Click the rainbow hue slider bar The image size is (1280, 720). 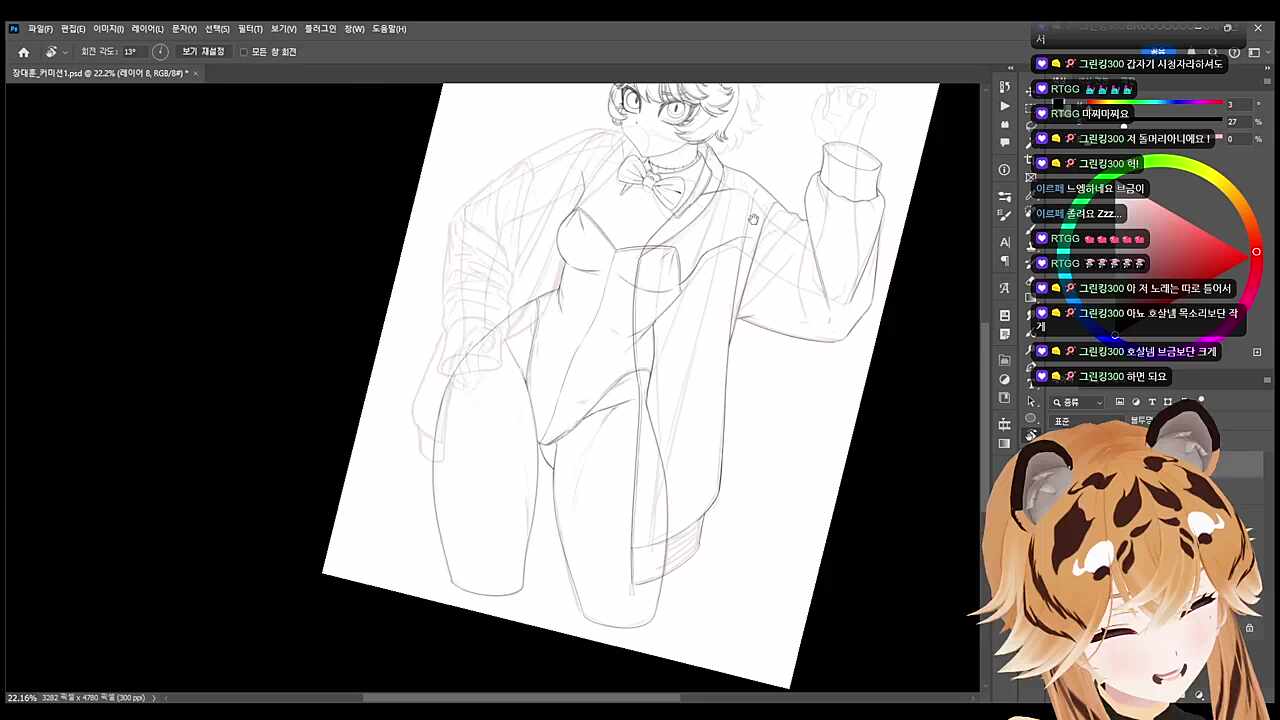(x=1155, y=103)
